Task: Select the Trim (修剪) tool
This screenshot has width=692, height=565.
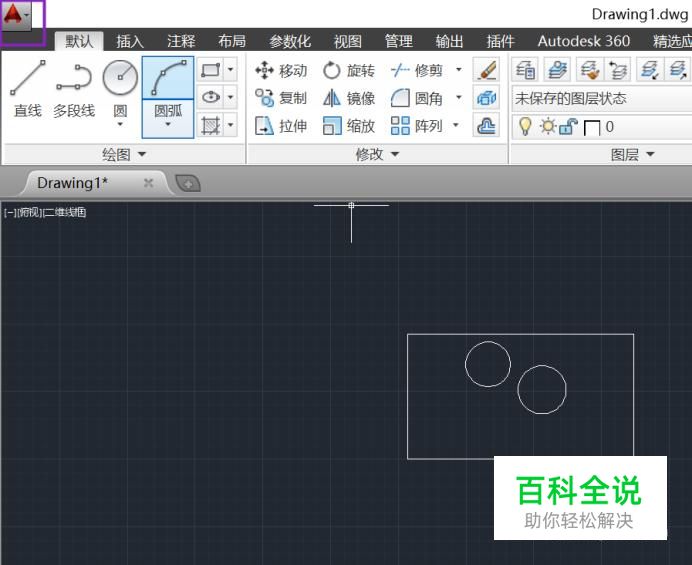Action: coord(417,70)
